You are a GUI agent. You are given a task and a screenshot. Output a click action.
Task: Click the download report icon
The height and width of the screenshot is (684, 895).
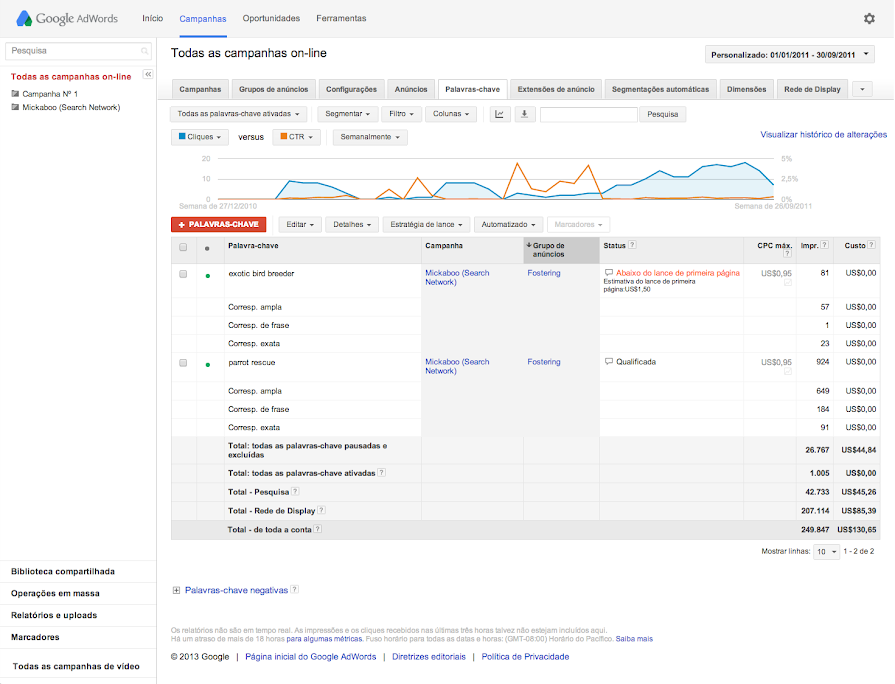pos(525,114)
